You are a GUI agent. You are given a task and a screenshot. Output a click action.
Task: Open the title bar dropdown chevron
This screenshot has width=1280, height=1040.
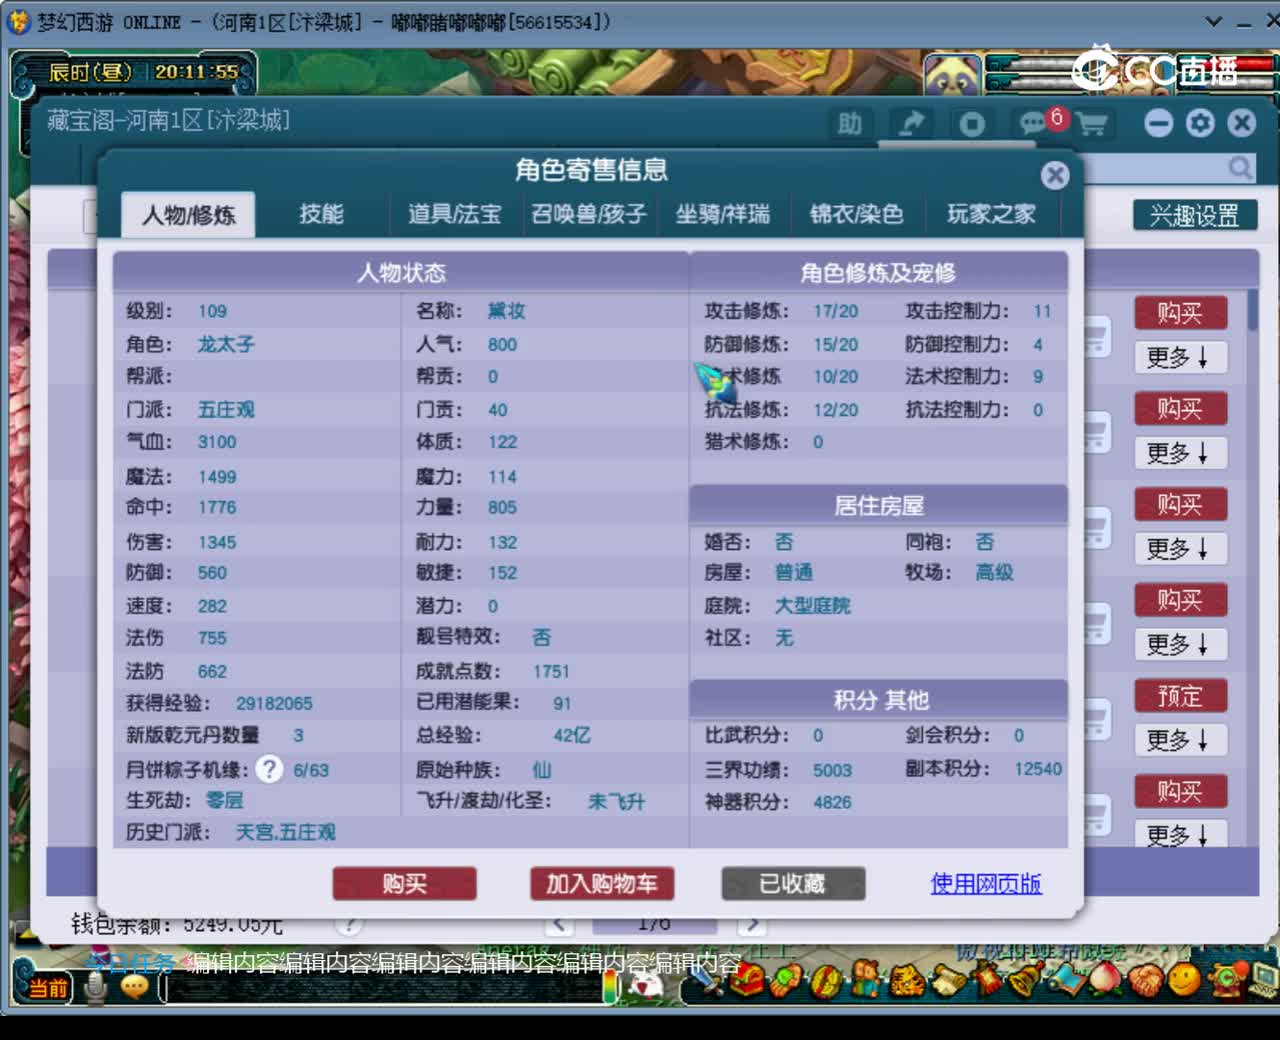pos(1213,22)
